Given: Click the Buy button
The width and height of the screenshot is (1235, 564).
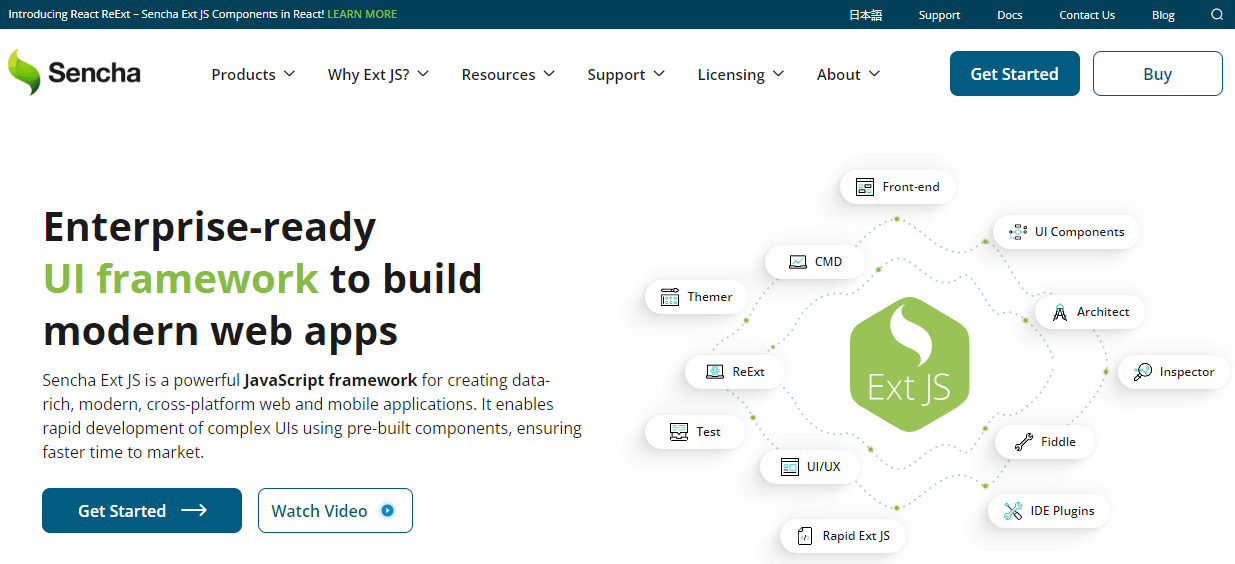Looking at the screenshot, I should click(x=1157, y=74).
